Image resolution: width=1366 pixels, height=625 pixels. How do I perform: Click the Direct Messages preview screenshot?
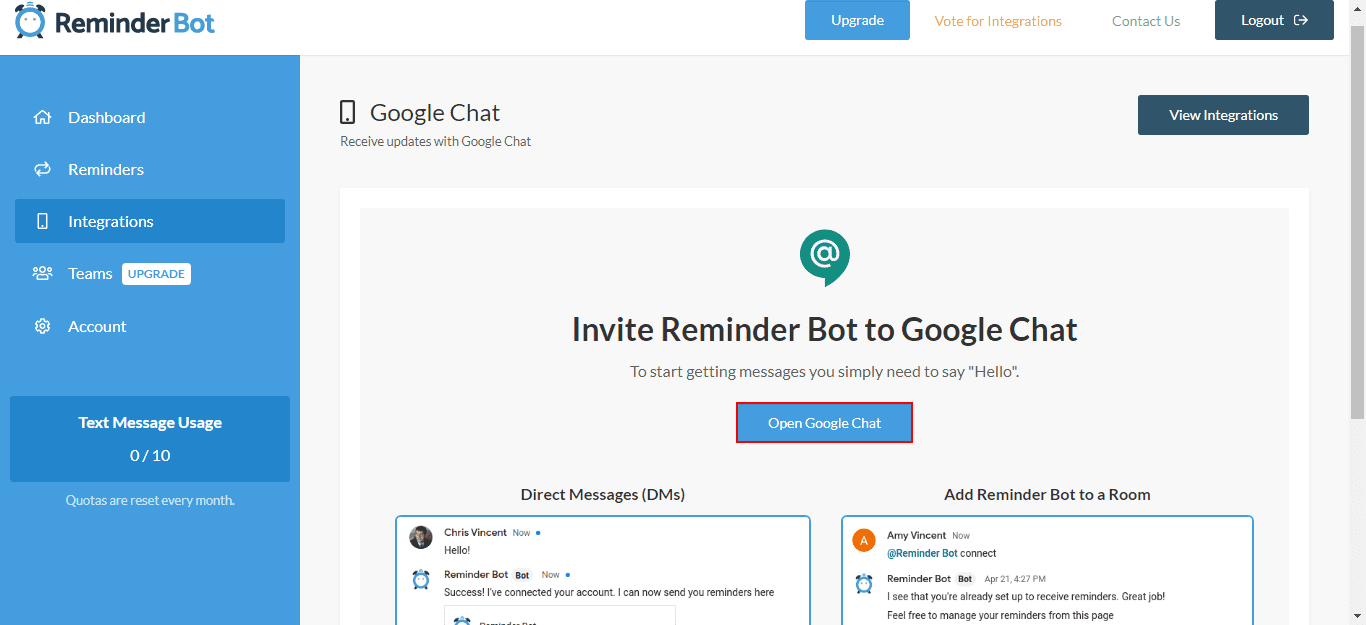(603, 570)
